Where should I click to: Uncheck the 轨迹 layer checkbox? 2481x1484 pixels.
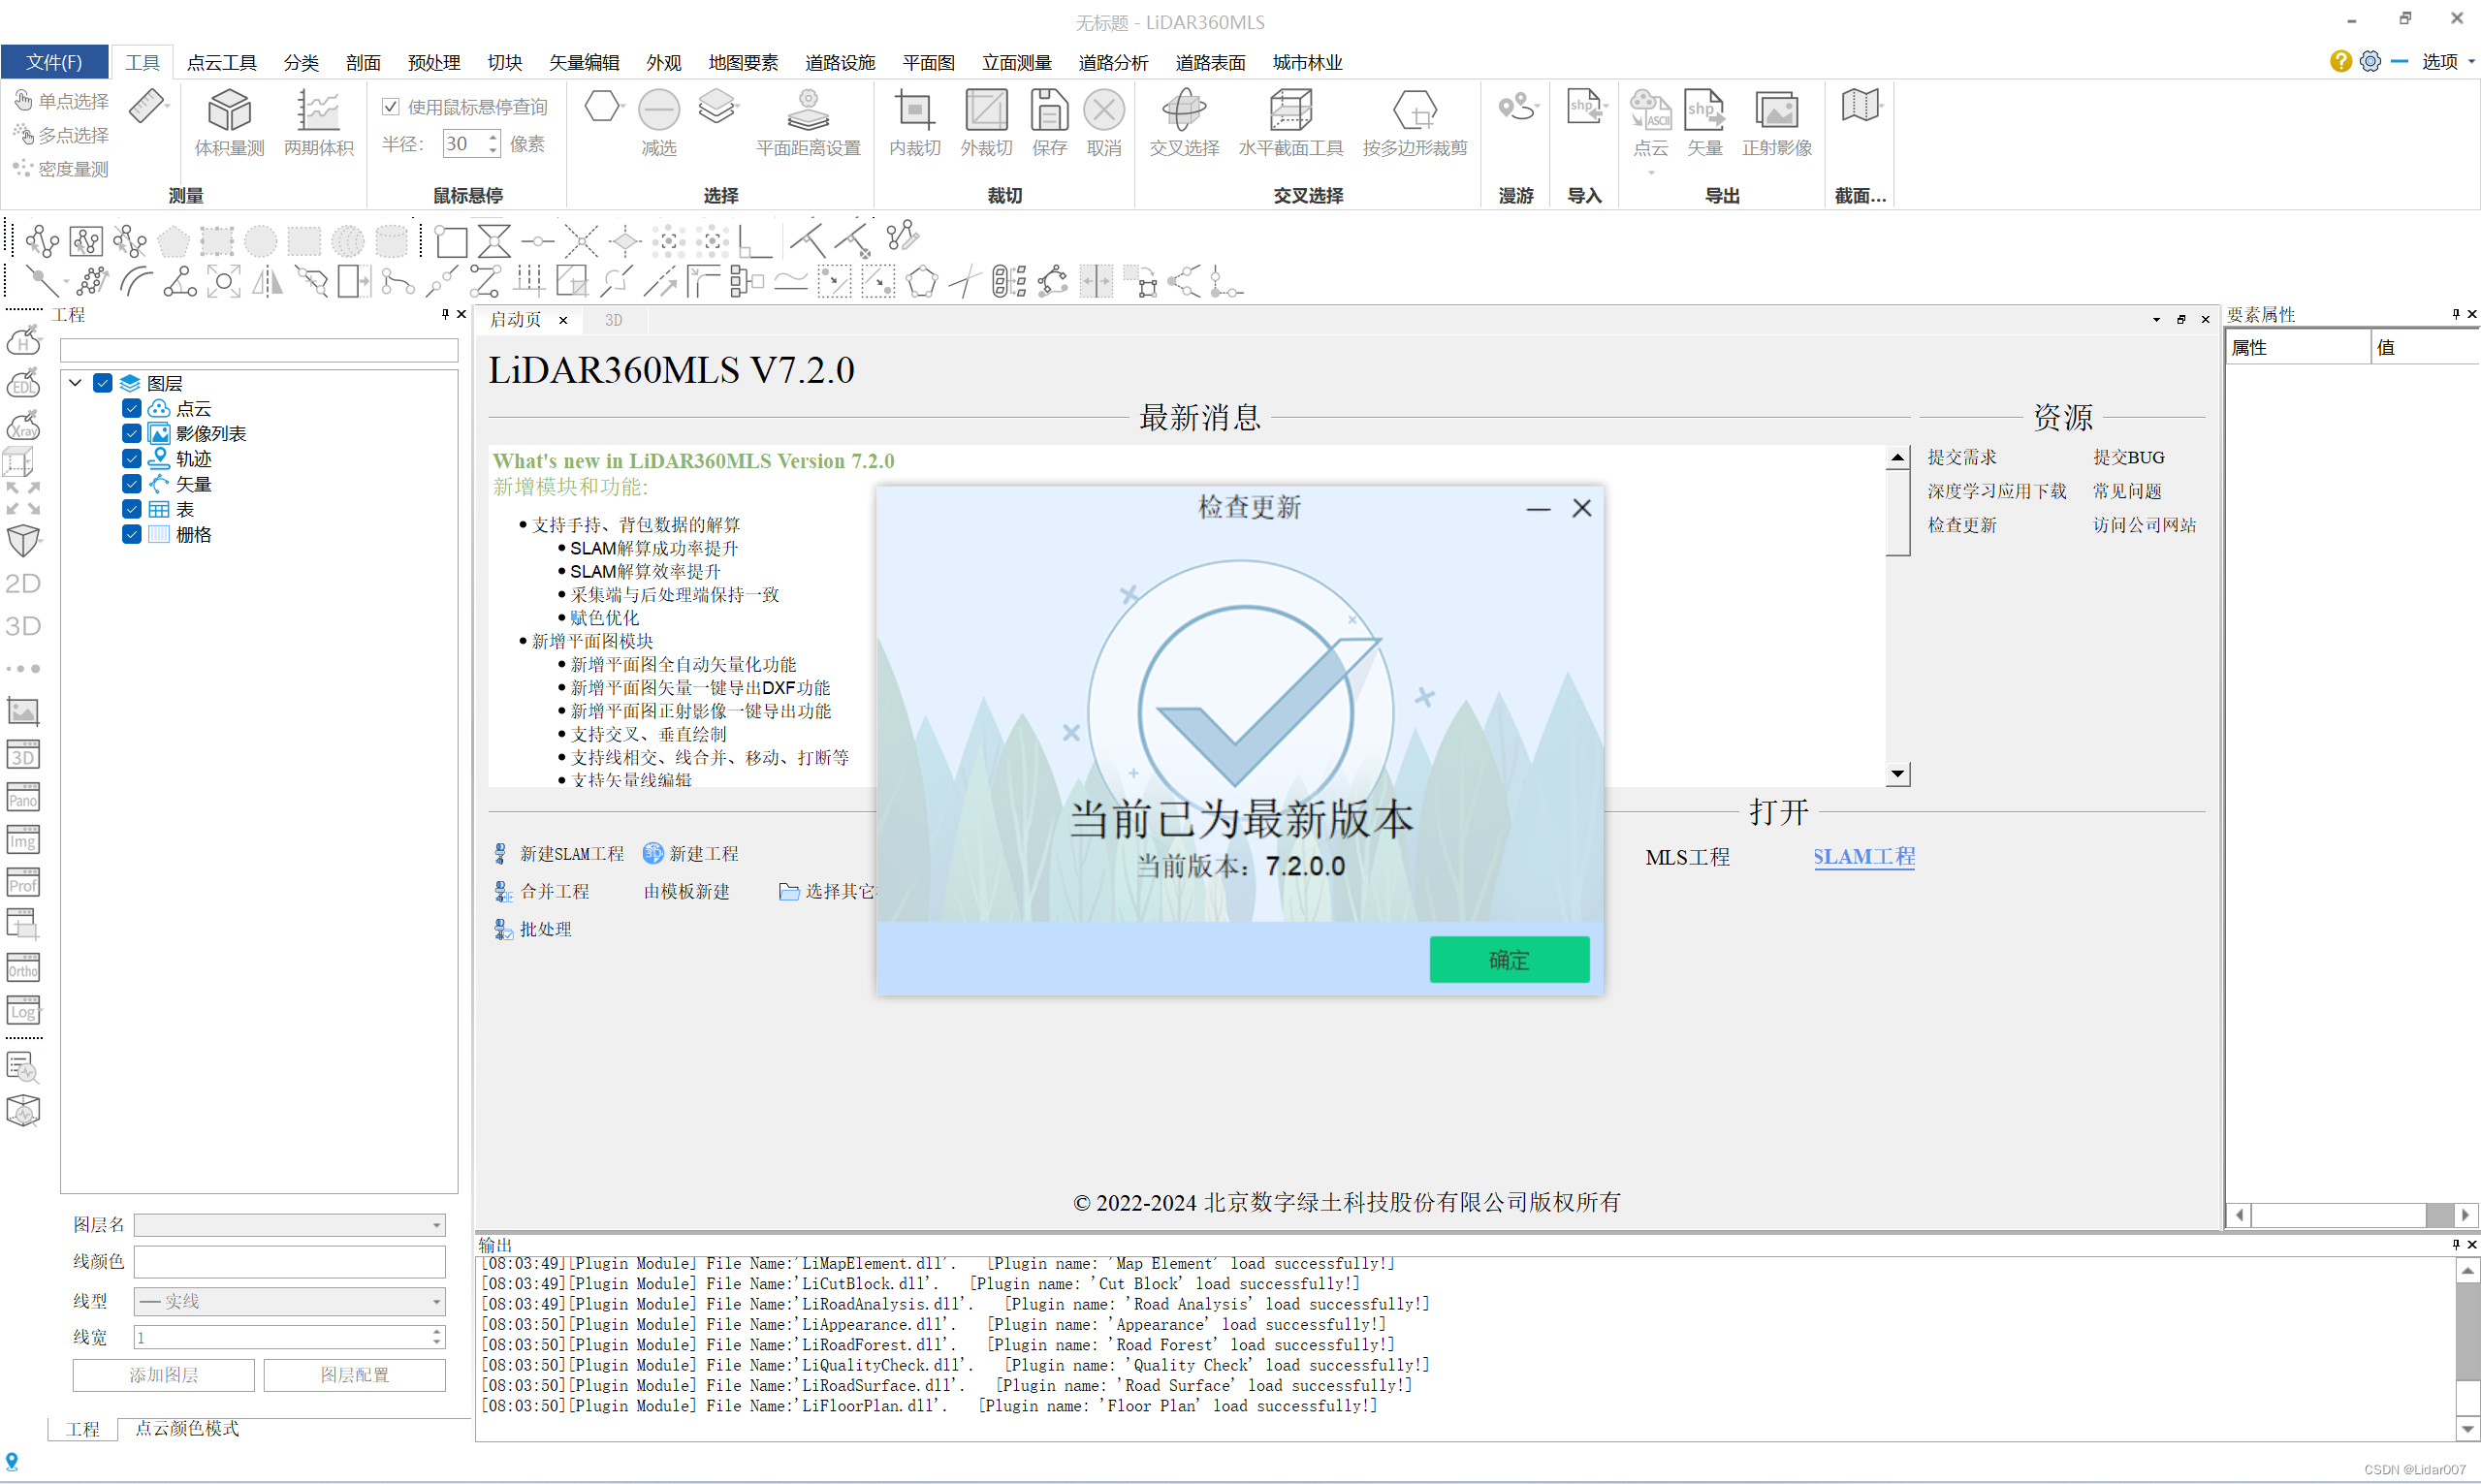tap(131, 458)
